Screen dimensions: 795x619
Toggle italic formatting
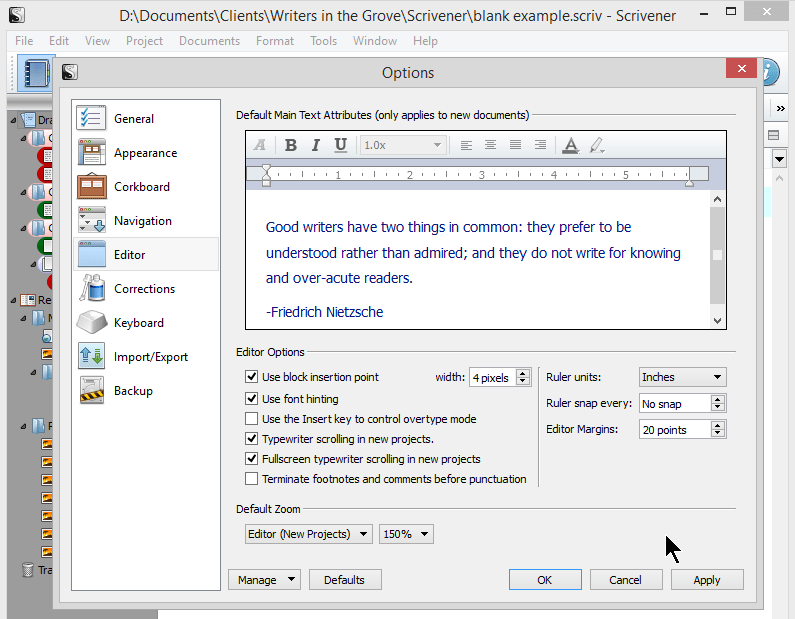[x=315, y=145]
